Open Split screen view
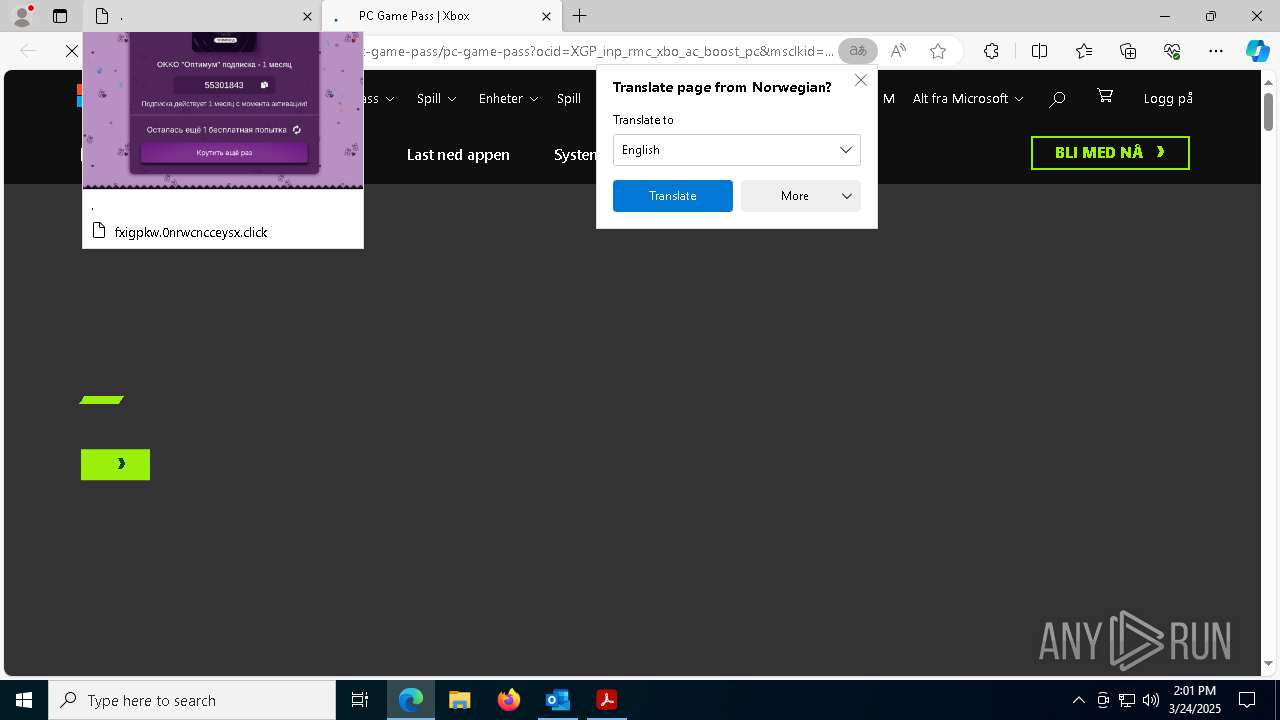The image size is (1280, 720). coord(1039,51)
